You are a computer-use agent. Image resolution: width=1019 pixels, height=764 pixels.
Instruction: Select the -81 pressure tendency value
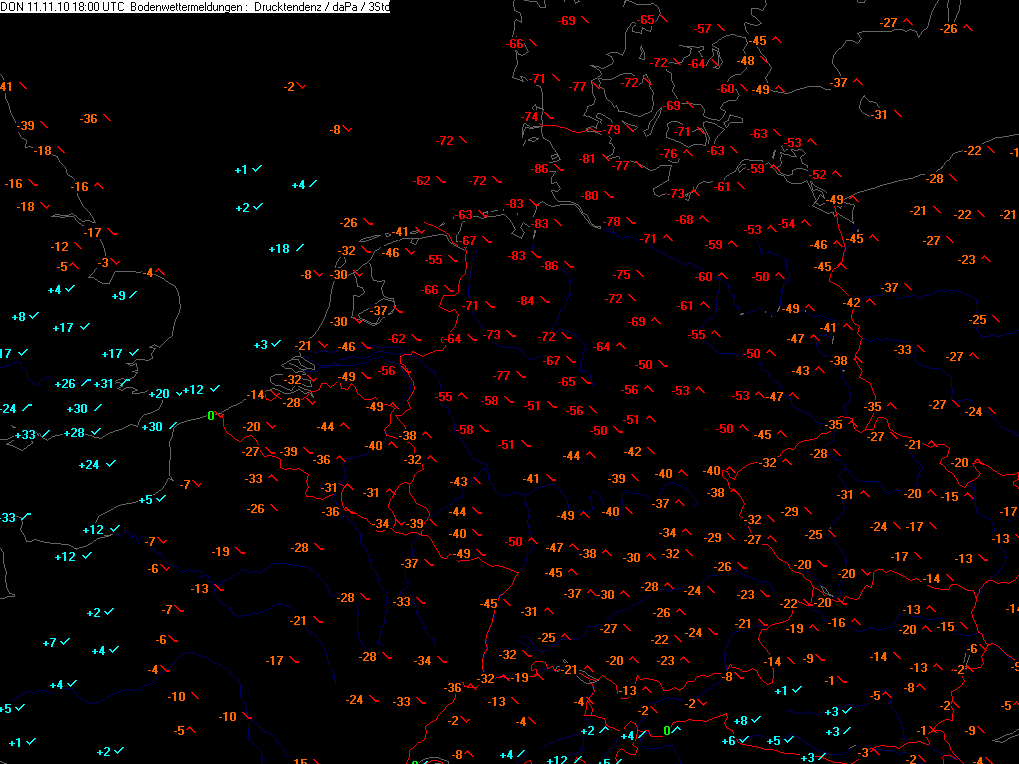click(x=587, y=159)
